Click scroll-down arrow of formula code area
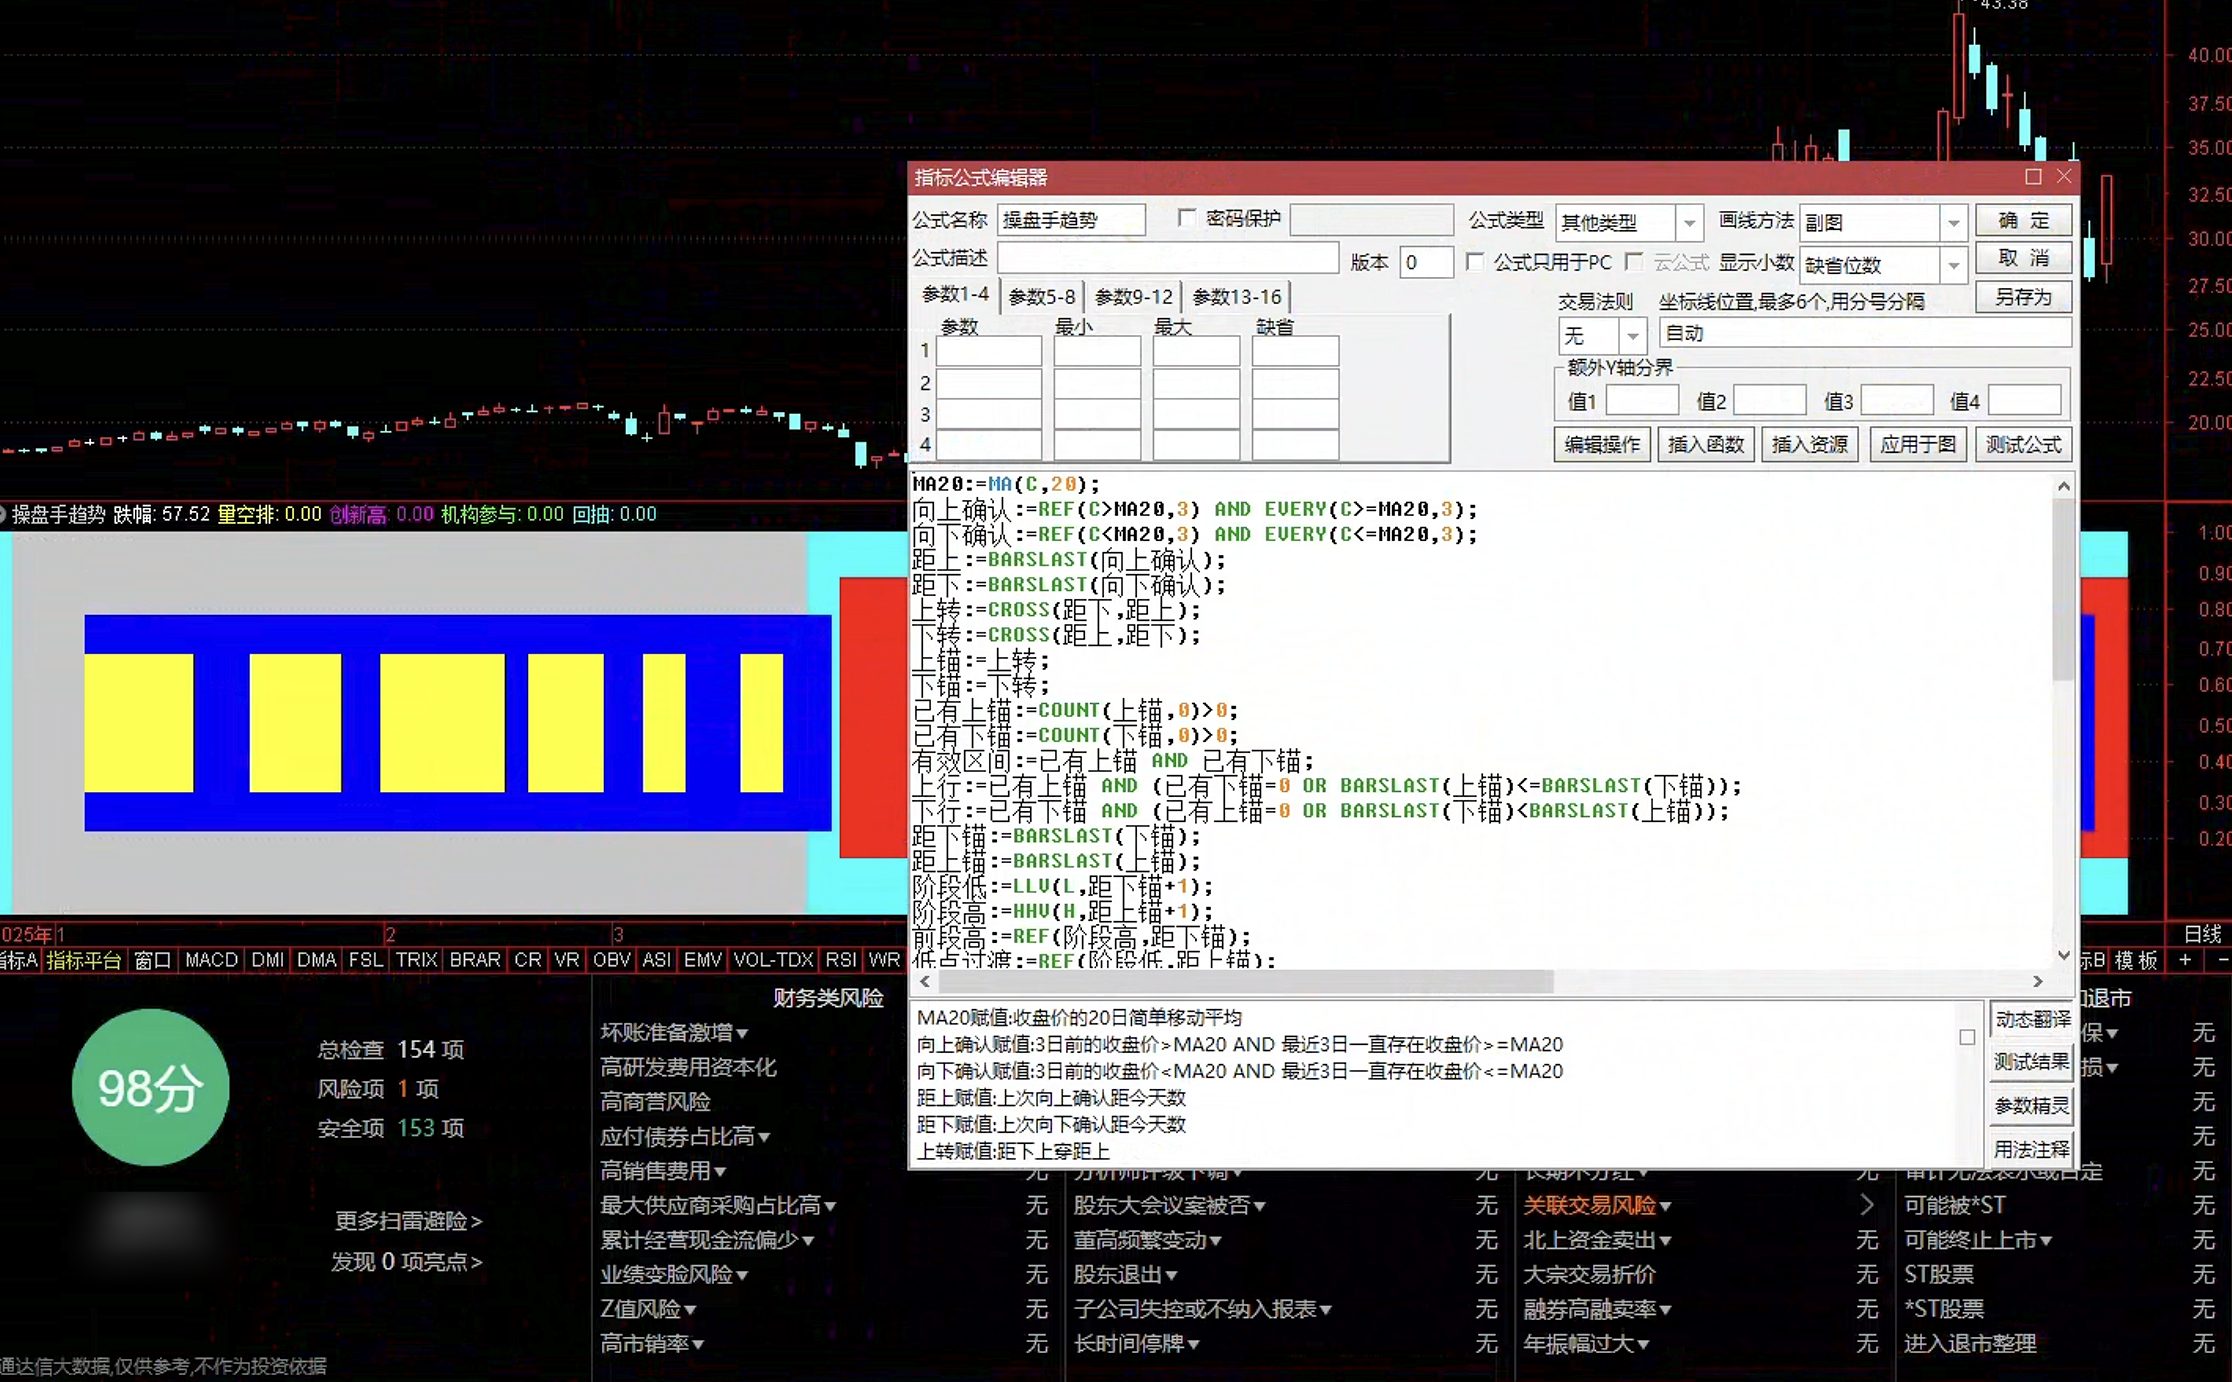Viewport: 2232px width, 1382px height. tap(2064, 956)
